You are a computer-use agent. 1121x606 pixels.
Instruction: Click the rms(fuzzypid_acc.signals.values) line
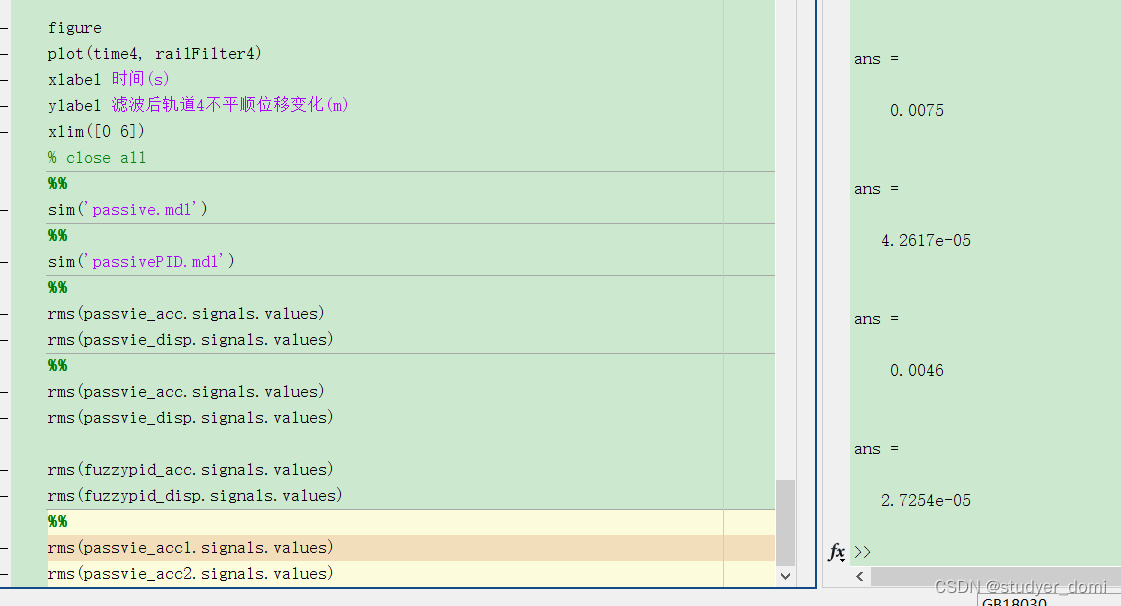click(190, 470)
